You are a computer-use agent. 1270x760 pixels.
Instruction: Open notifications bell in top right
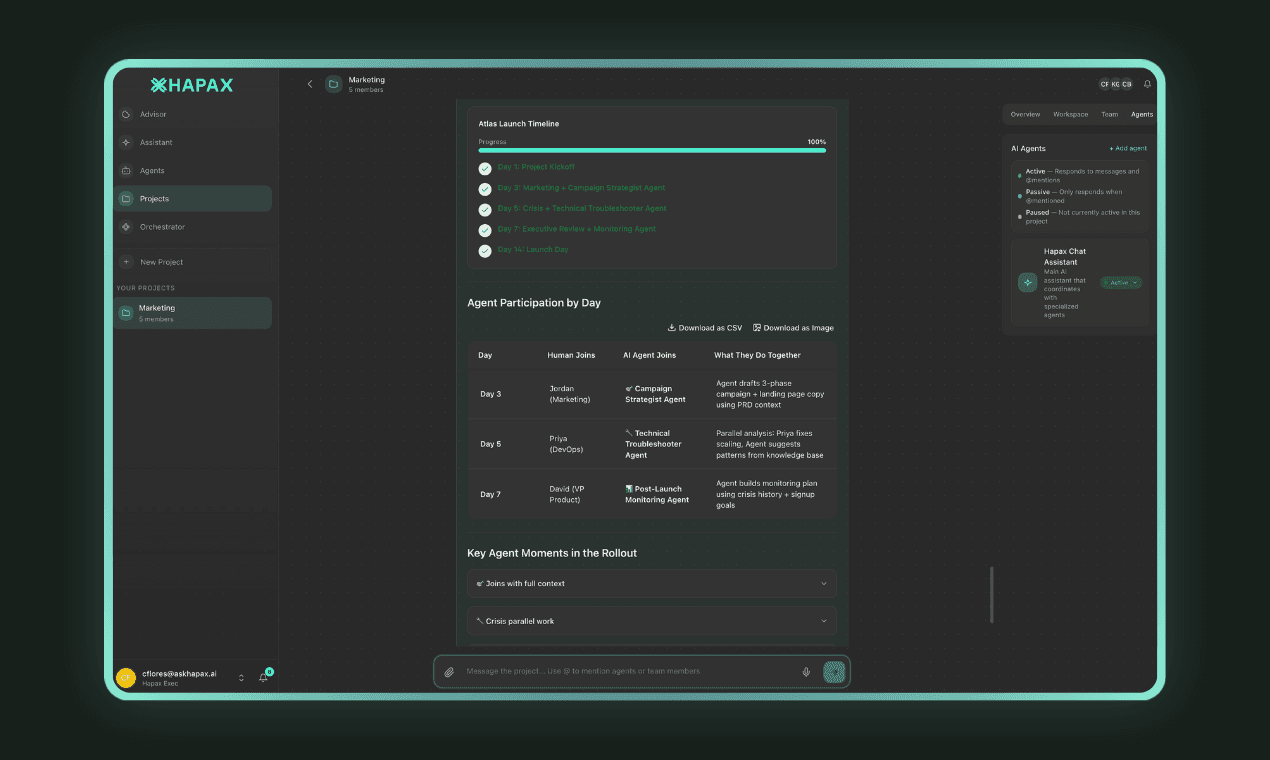point(1147,84)
